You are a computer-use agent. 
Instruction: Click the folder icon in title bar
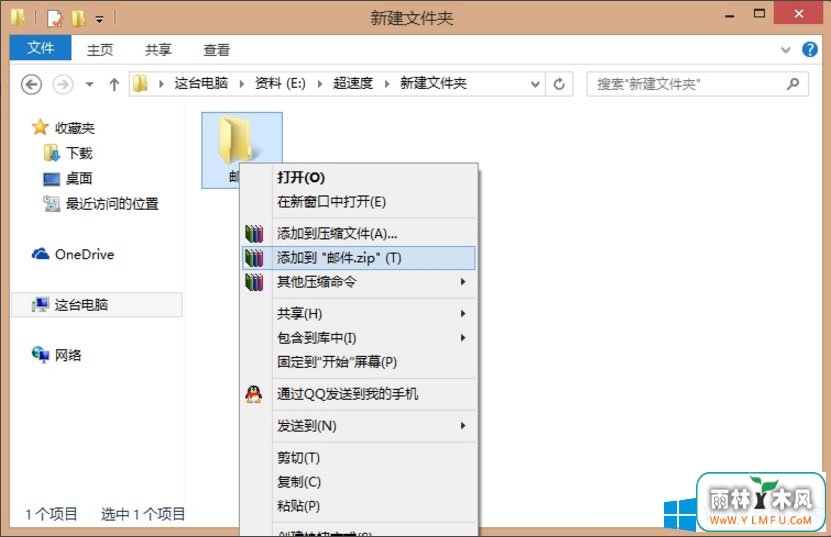pyautogui.click(x=17, y=17)
